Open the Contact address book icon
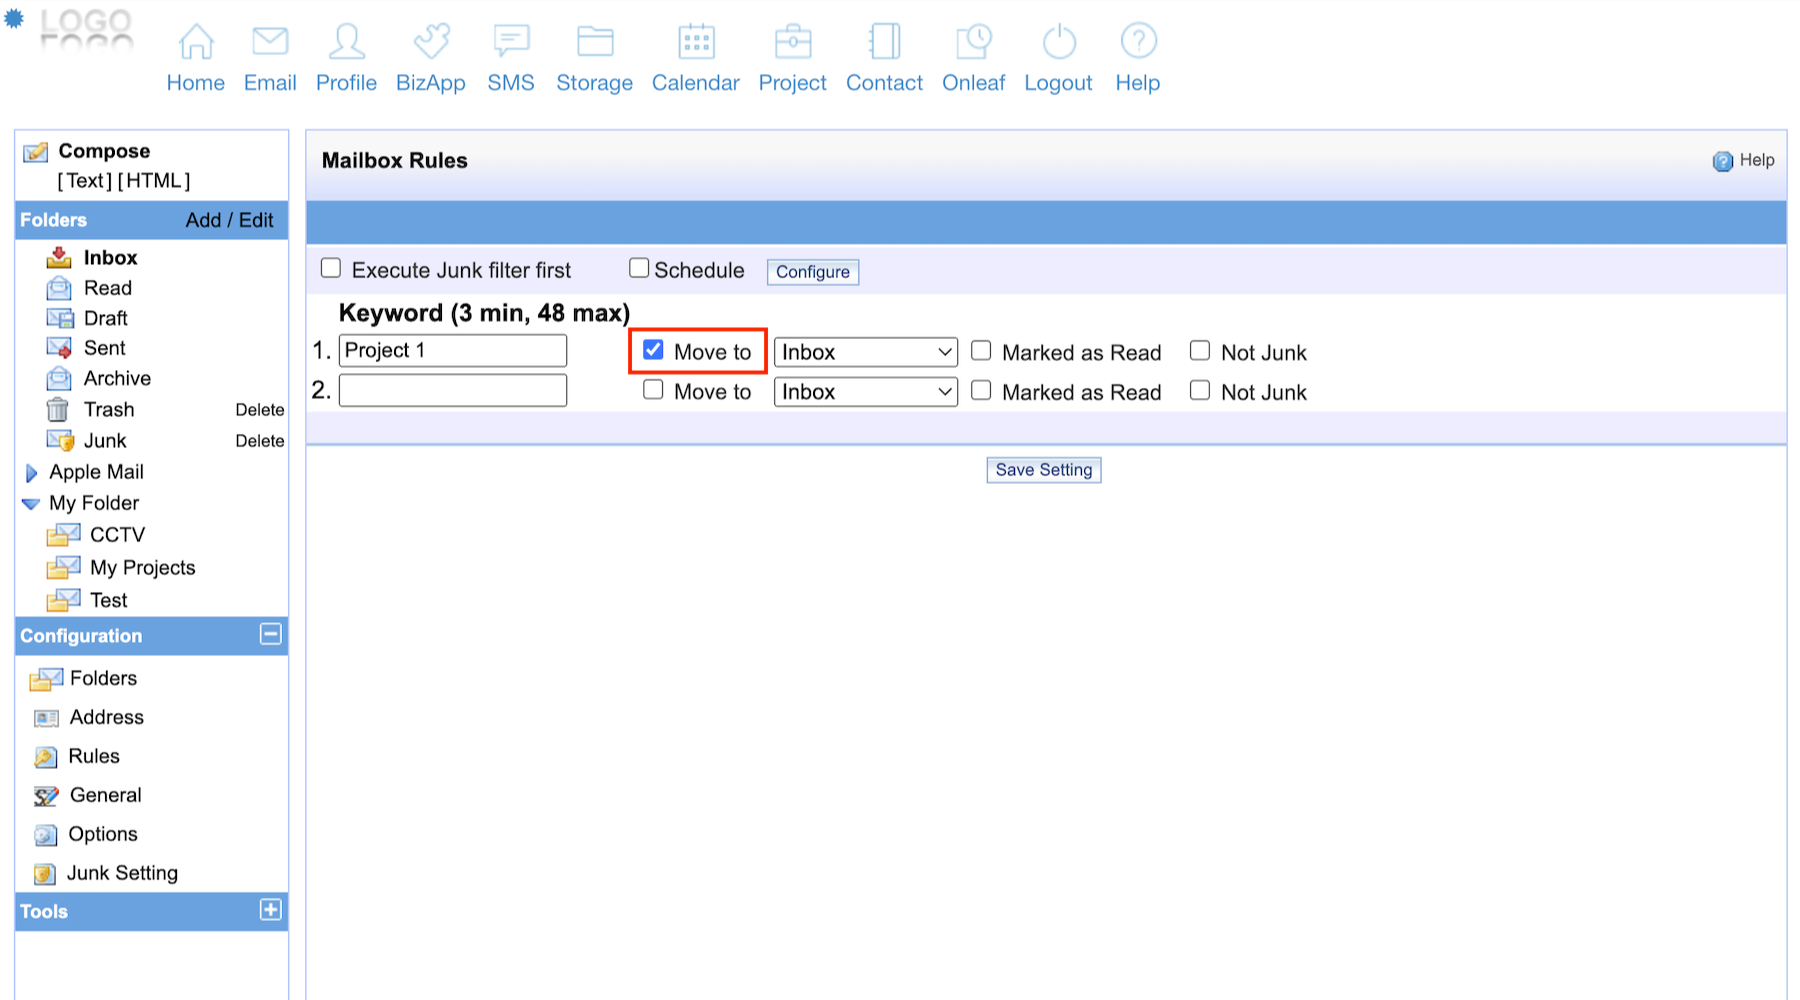Viewport: 1800px width, 1000px height. coord(884,42)
